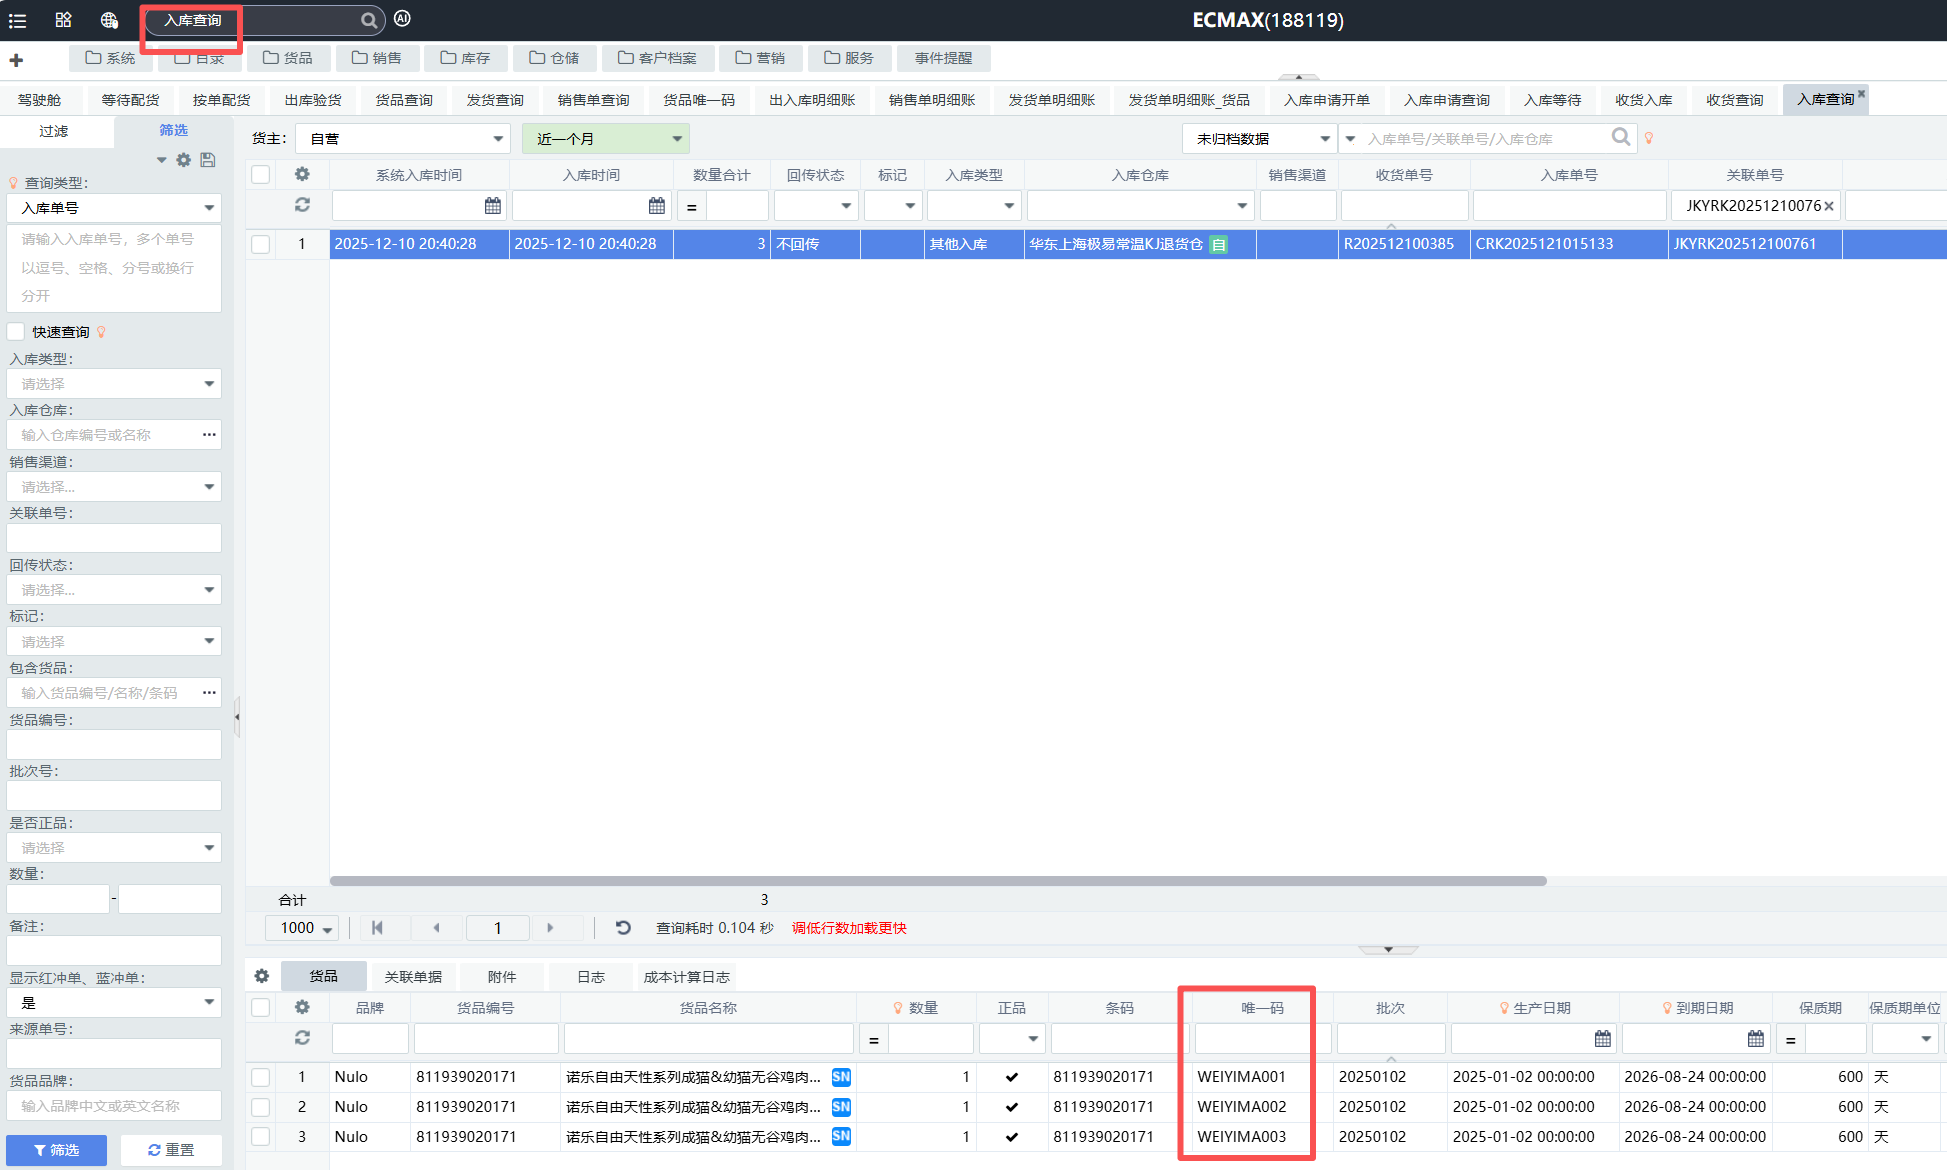Toggle the 快速查询 checkbox
Viewport: 1947px width, 1170px height.
[x=16, y=332]
